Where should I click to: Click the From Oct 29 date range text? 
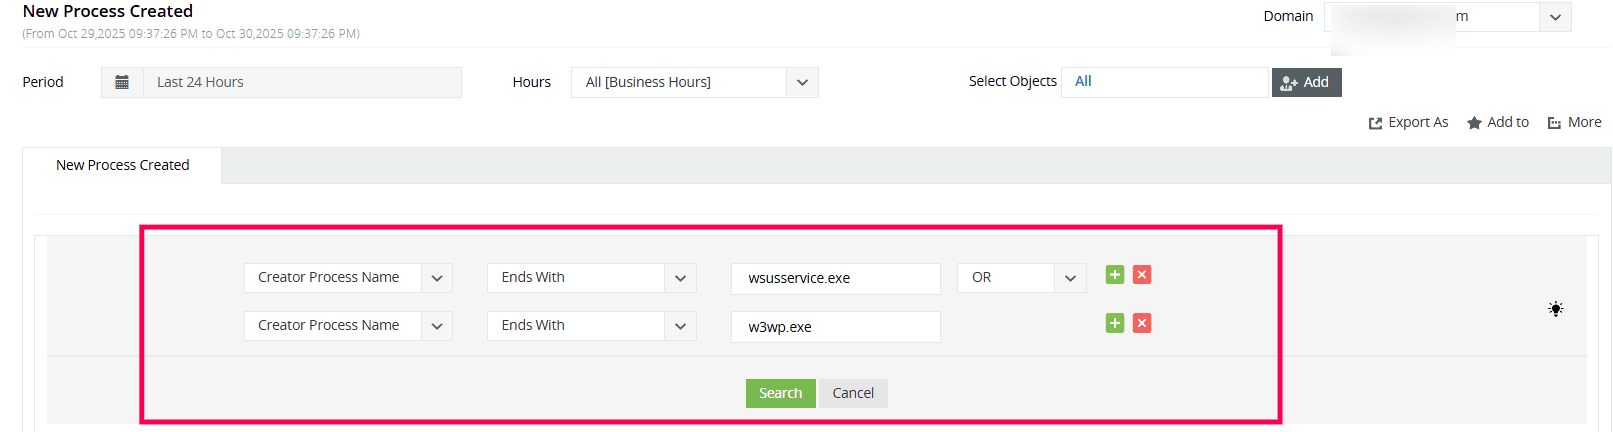[x=191, y=34]
